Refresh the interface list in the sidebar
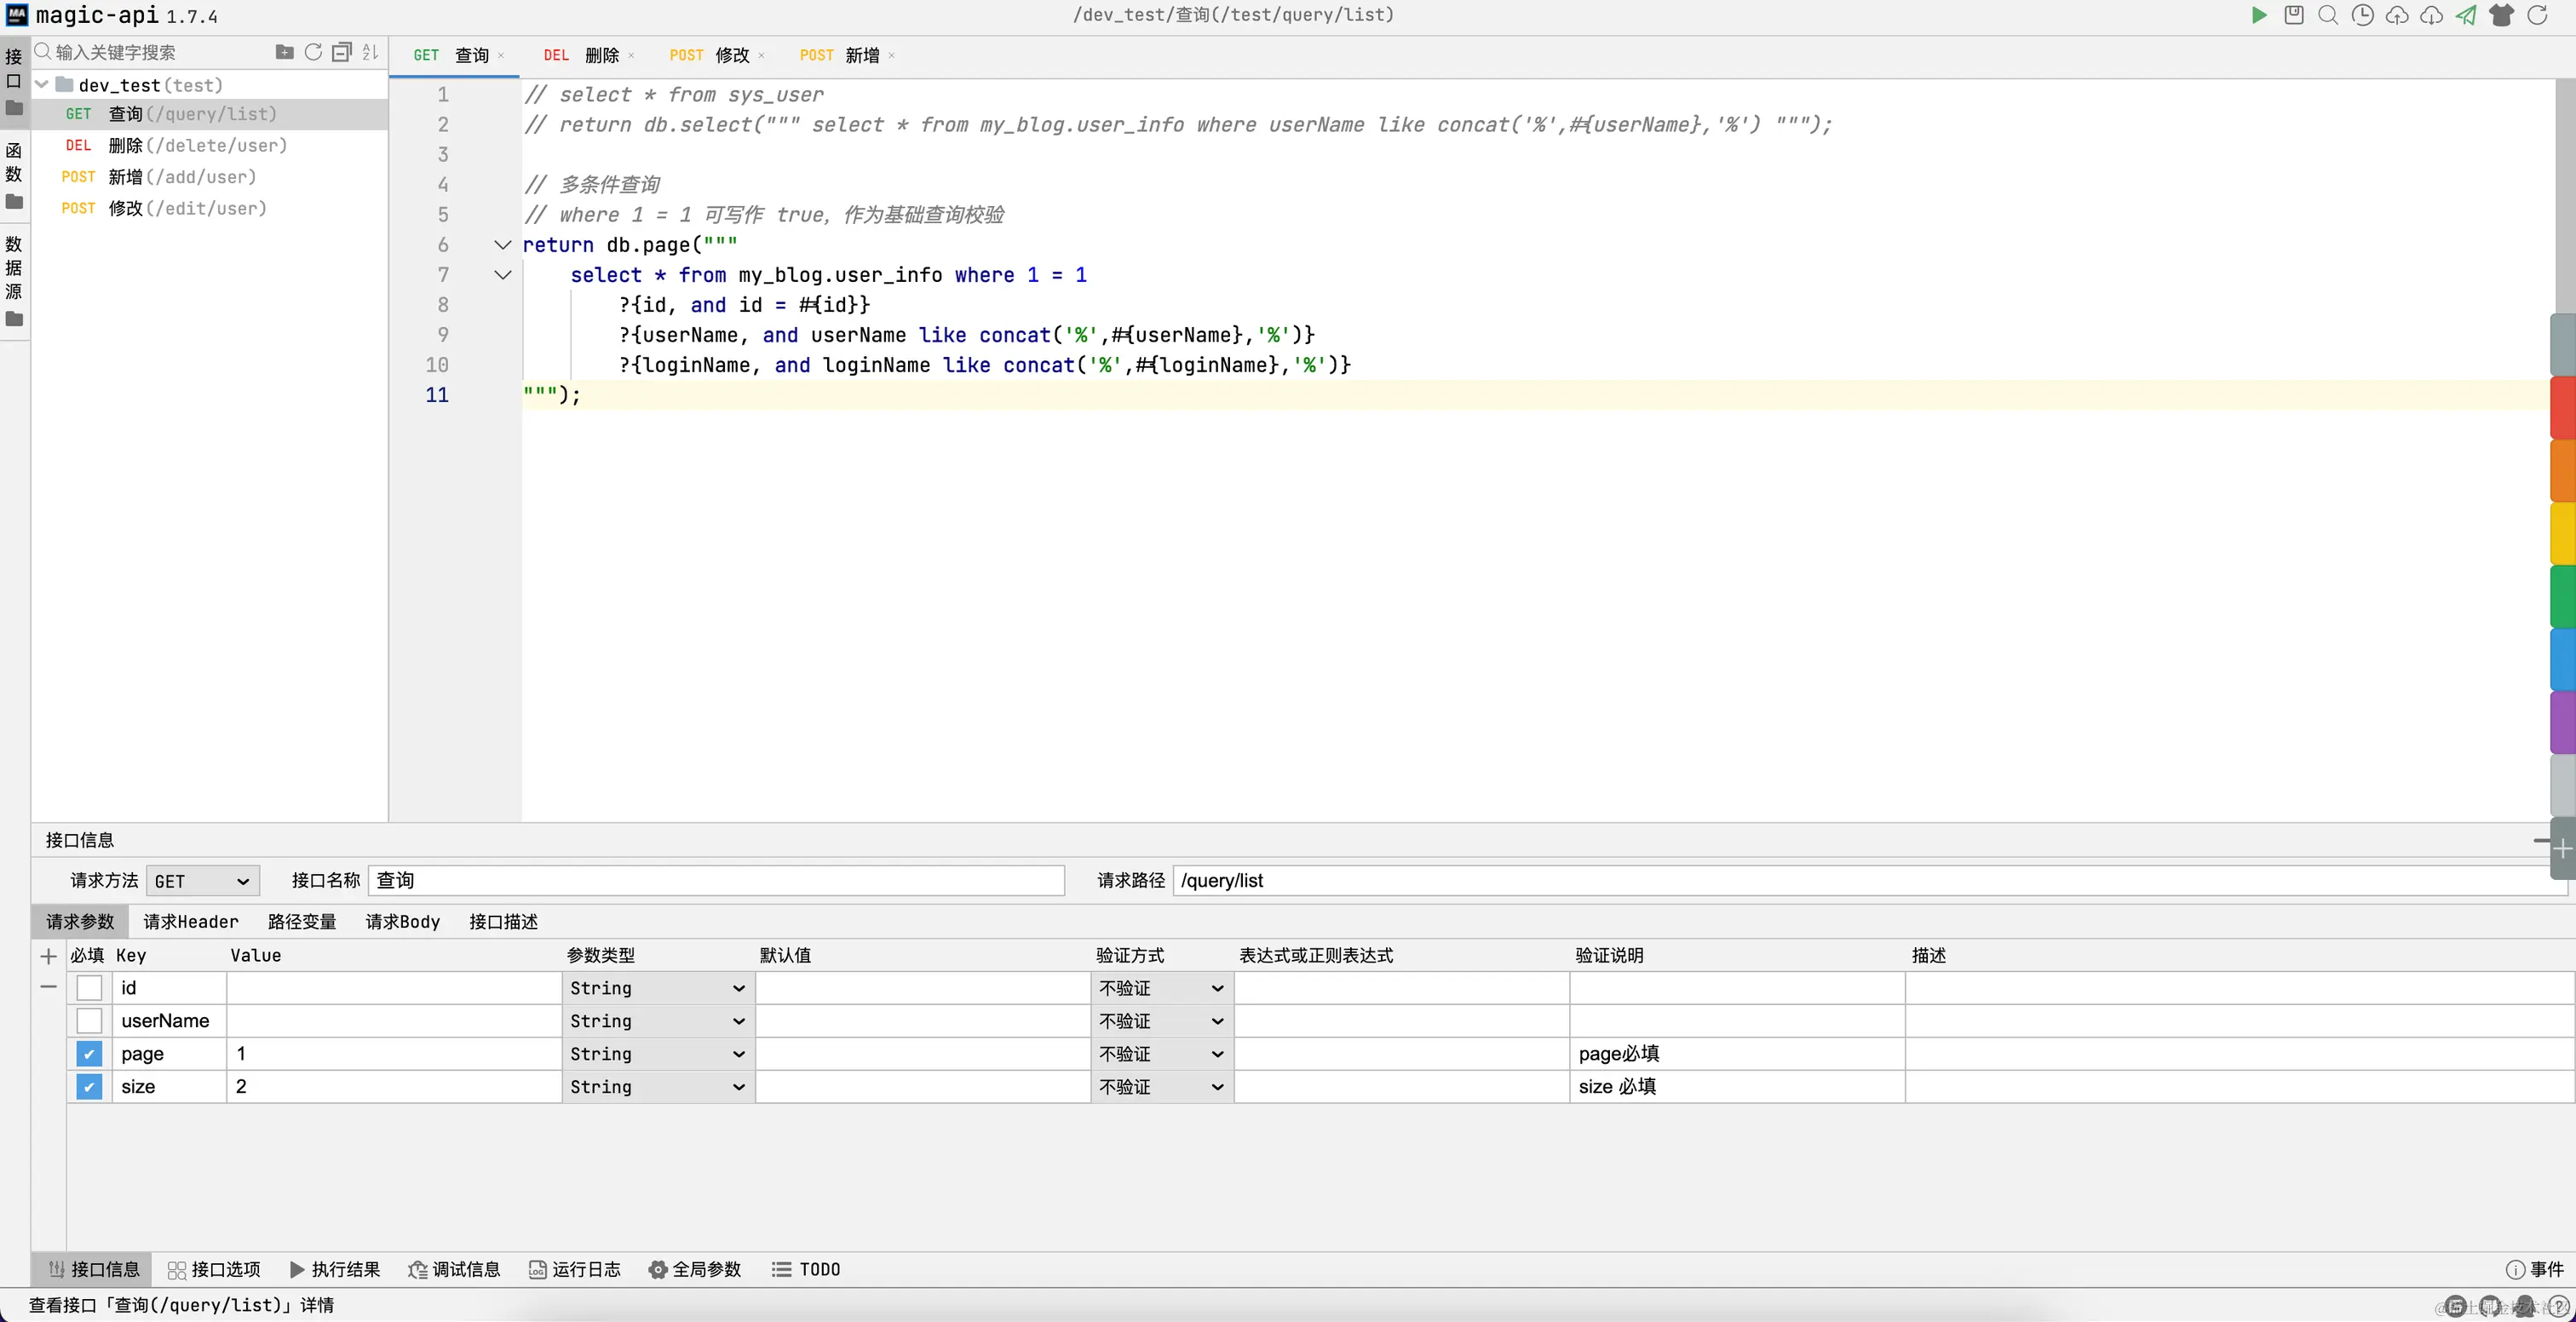Viewport: 2576px width, 1322px height. pyautogui.click(x=313, y=52)
